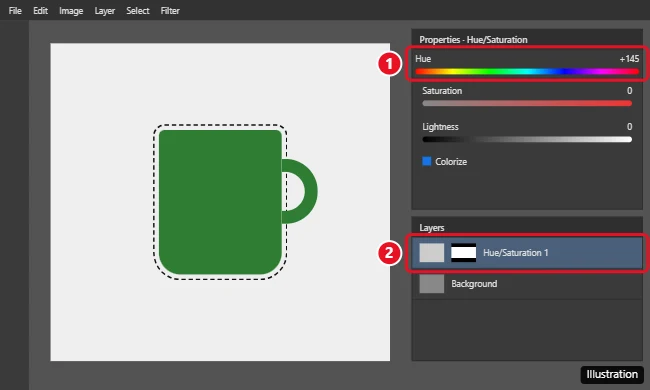Click the Lightness value 0
The height and width of the screenshot is (390, 650).
tap(629, 126)
